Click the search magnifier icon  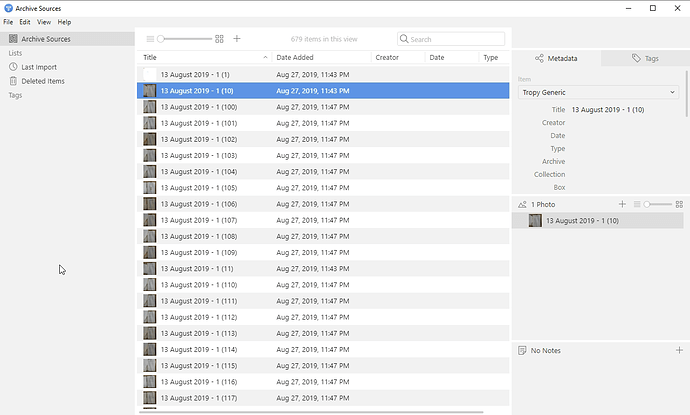[x=404, y=39]
